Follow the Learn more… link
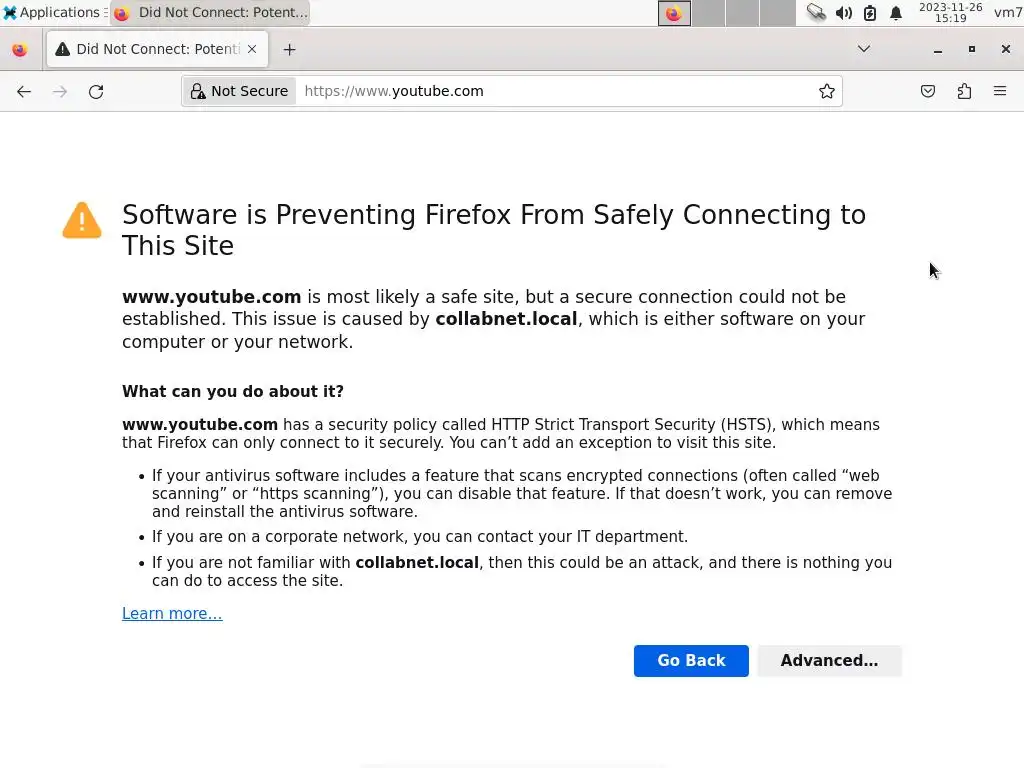This screenshot has height=768, width=1024. (172, 613)
